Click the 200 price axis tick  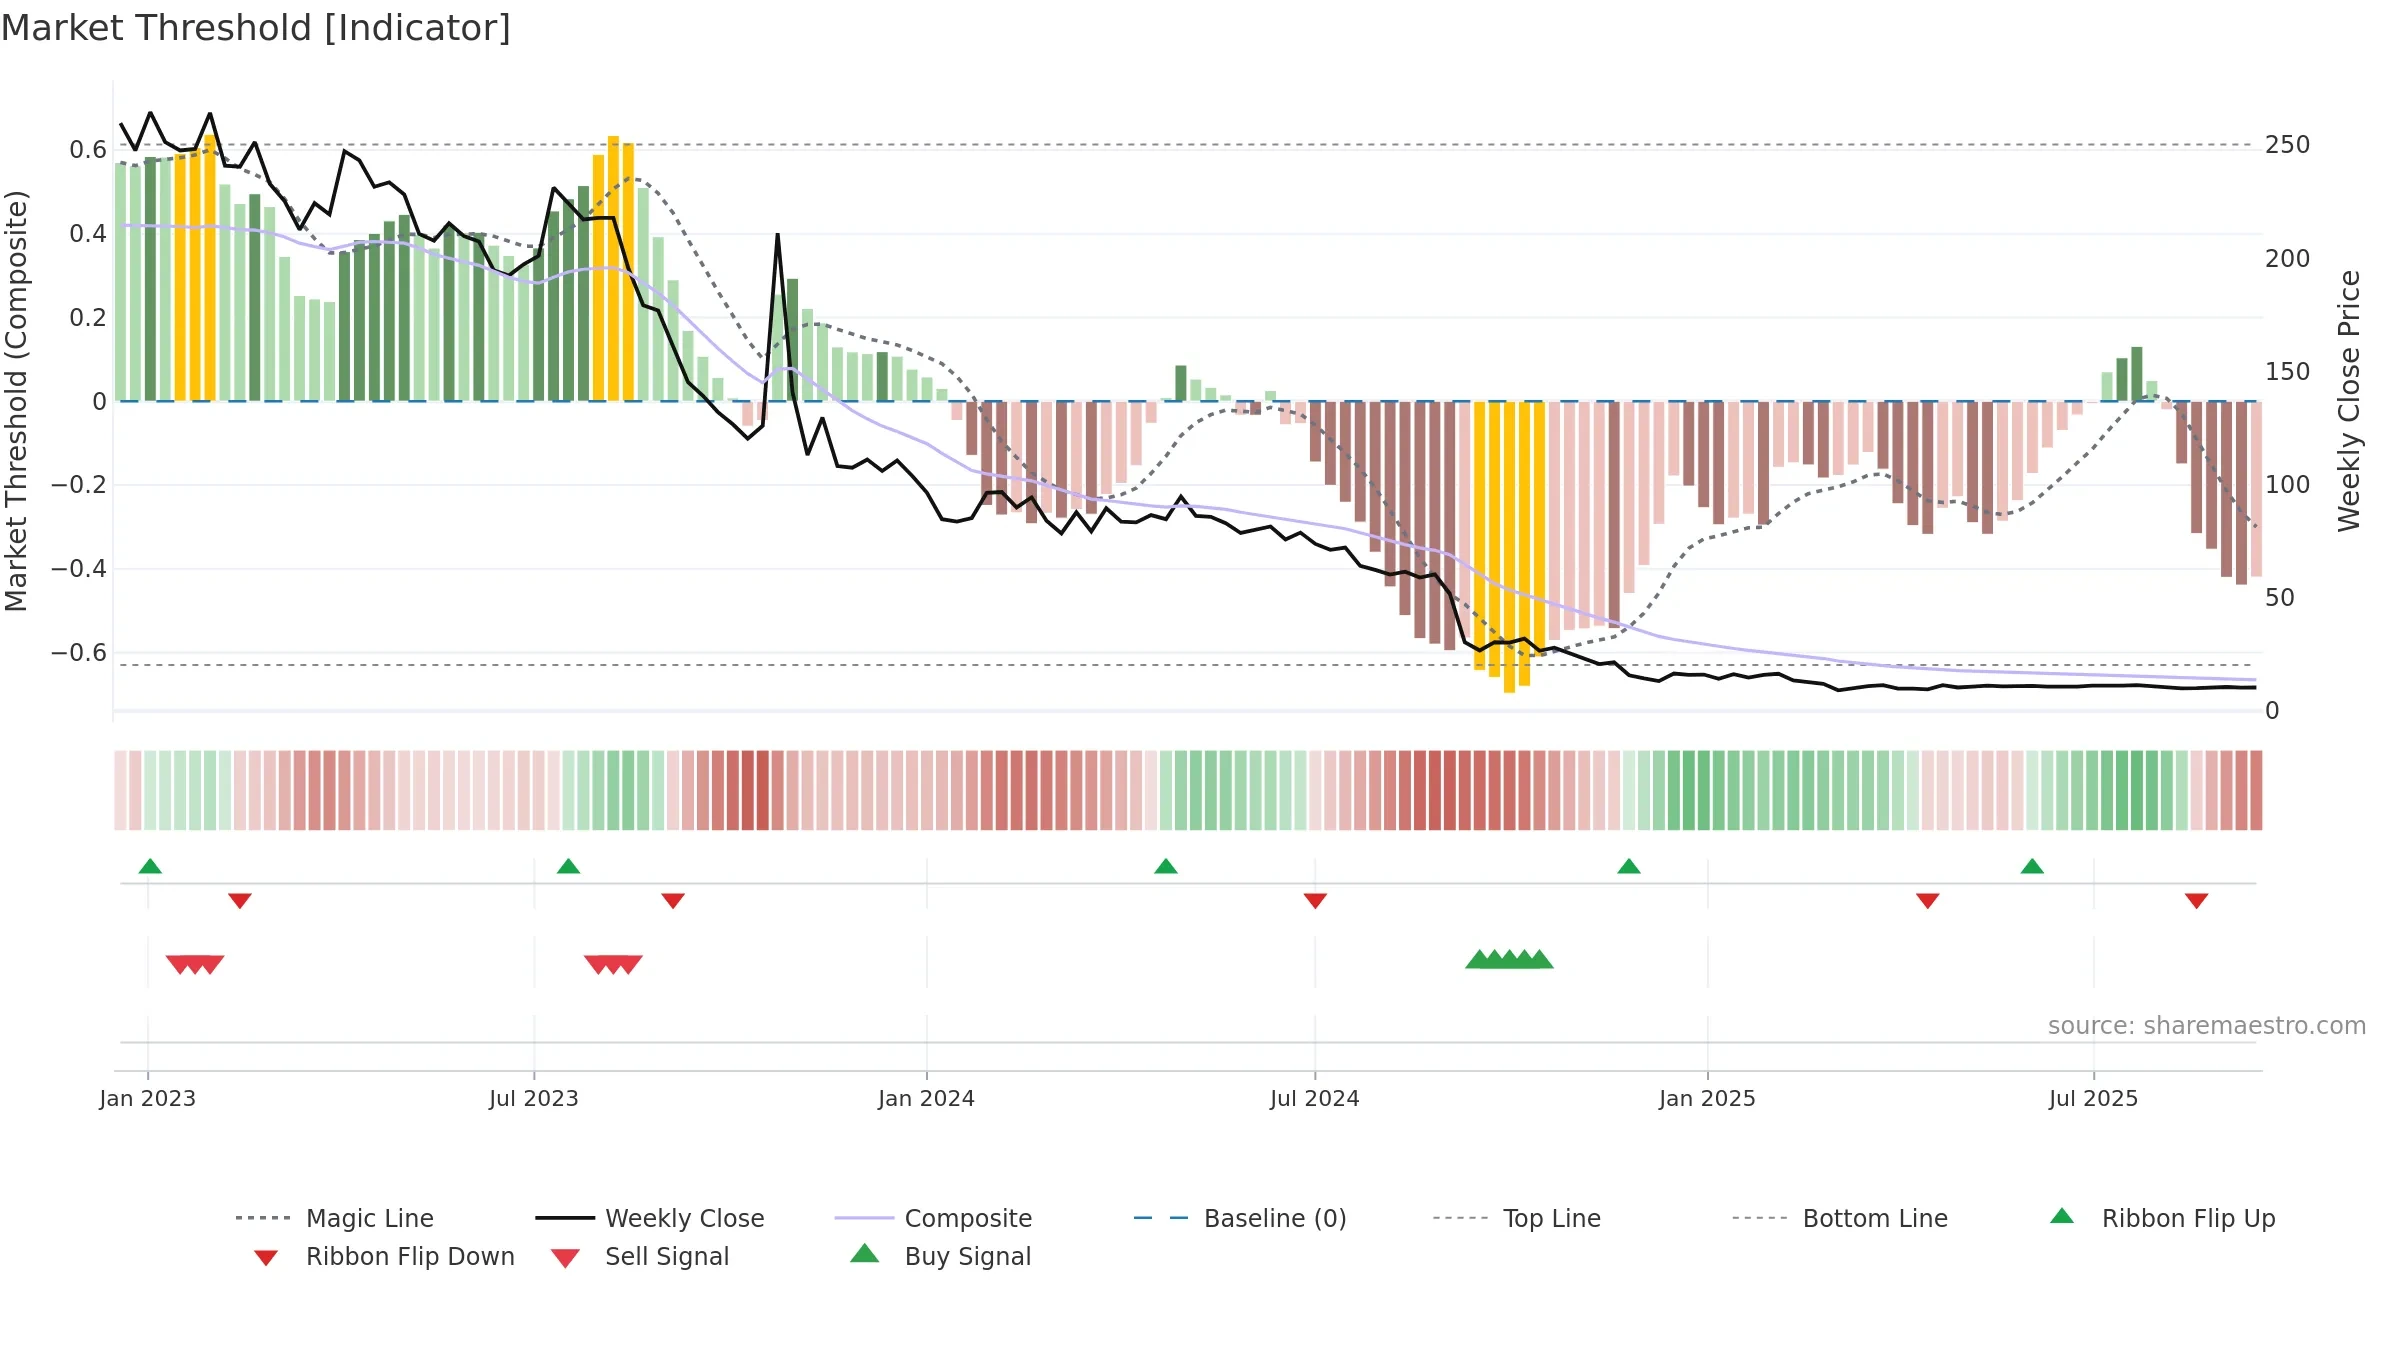(x=2288, y=259)
